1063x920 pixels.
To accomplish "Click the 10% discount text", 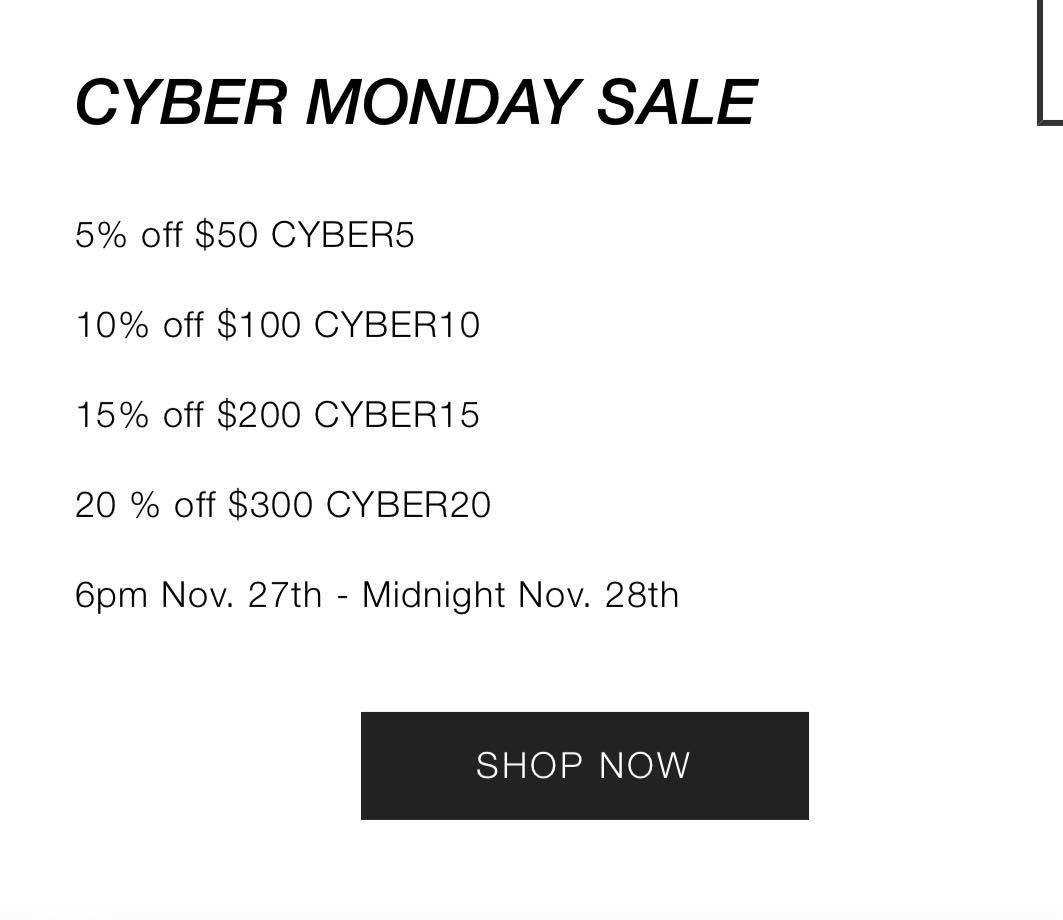I will point(112,325).
